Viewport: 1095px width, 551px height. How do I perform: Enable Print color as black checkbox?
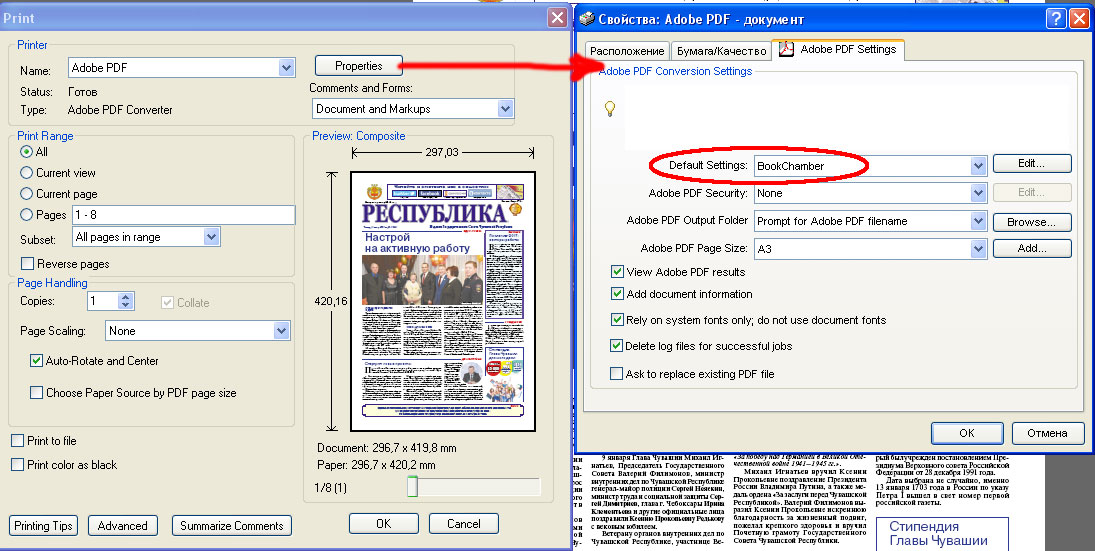point(17,464)
